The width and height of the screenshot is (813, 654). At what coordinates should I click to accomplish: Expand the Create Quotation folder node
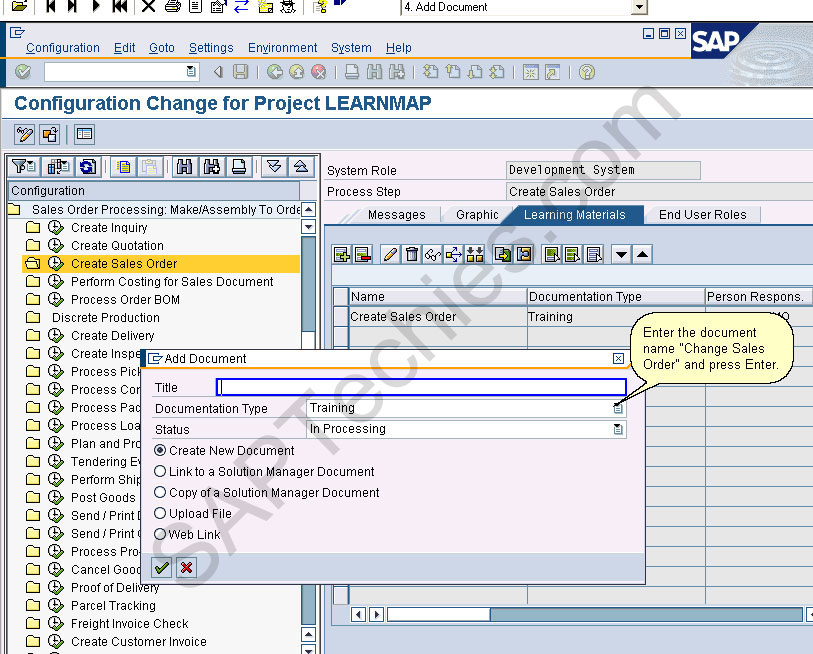pos(33,245)
